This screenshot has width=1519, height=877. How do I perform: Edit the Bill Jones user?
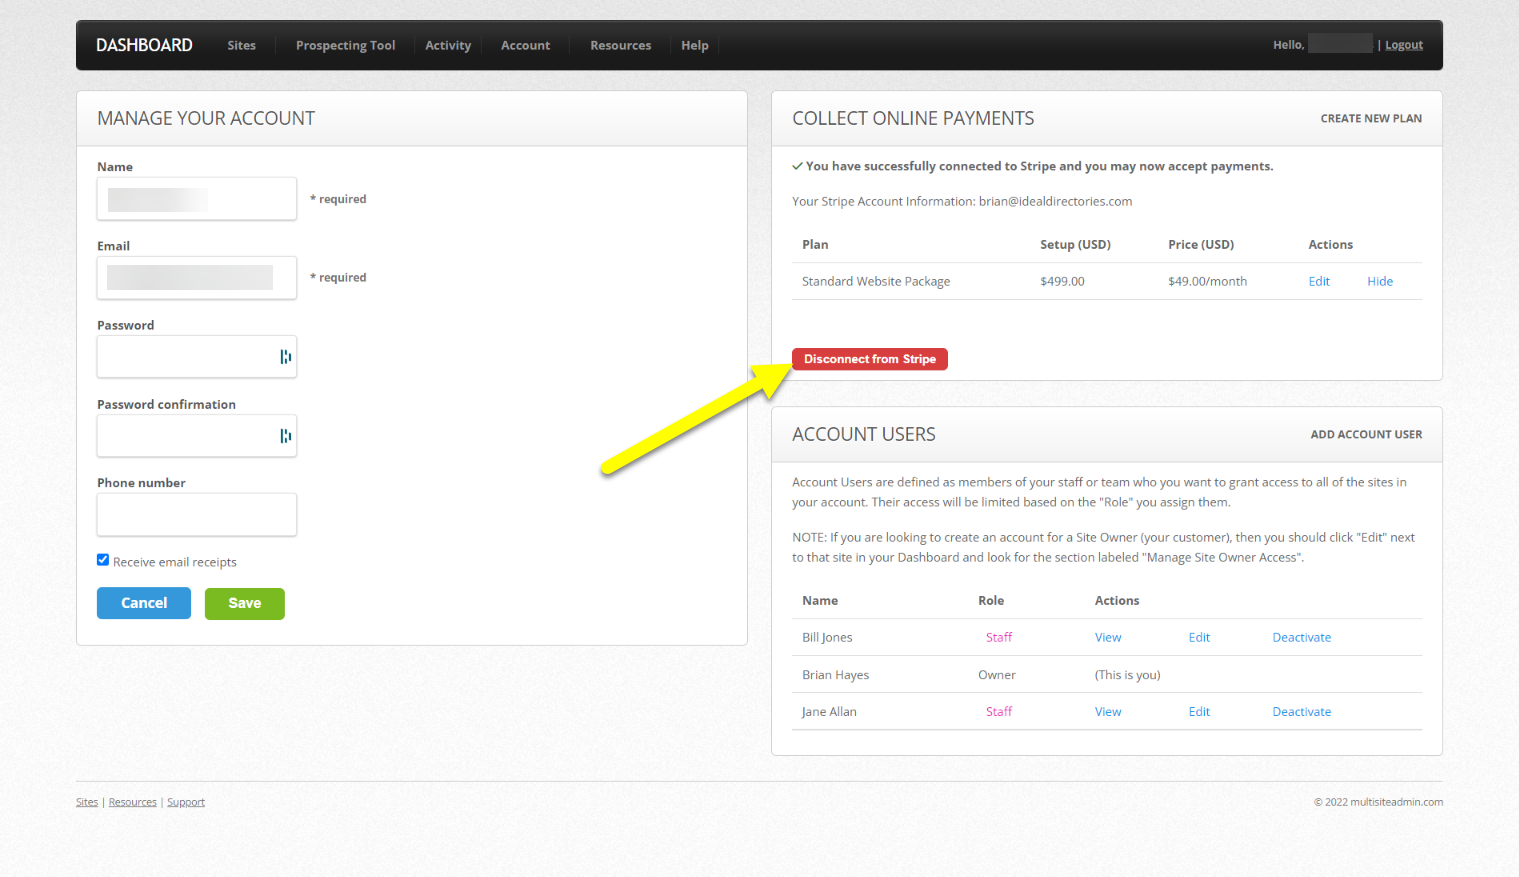click(x=1199, y=637)
